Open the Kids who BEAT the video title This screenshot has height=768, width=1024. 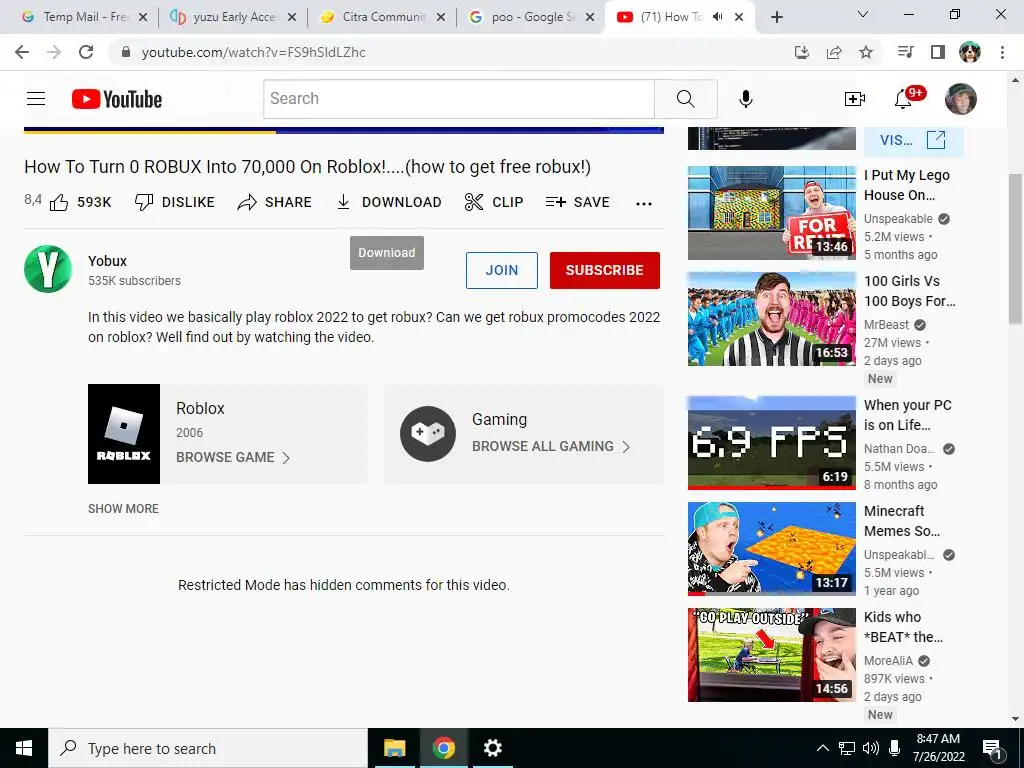(903, 627)
